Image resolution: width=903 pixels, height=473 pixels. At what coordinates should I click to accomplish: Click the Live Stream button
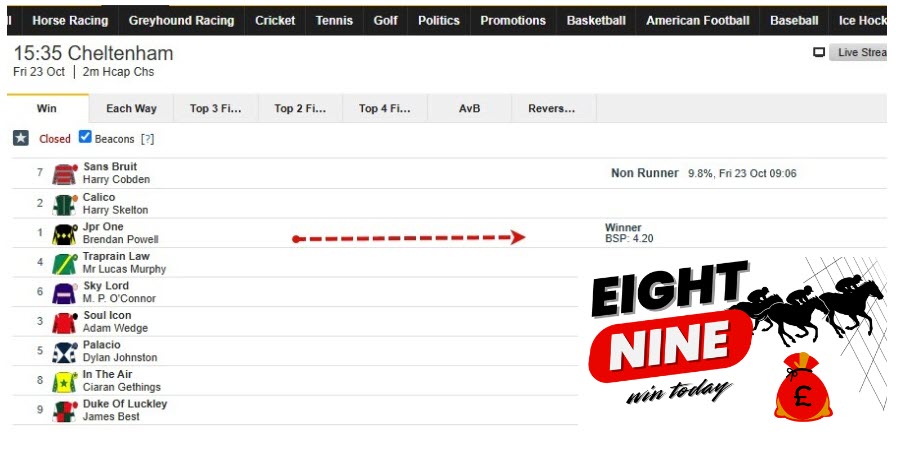pos(859,52)
